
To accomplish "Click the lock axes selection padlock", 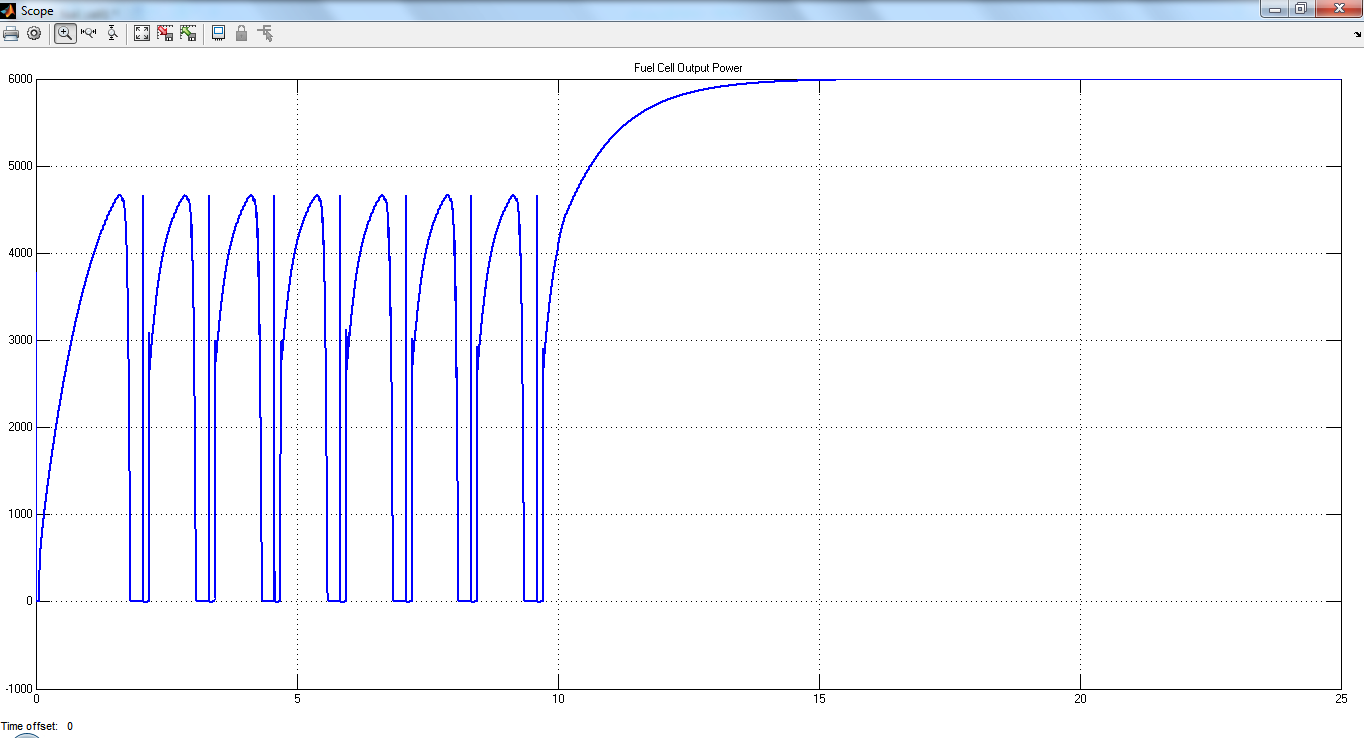I will coord(241,33).
